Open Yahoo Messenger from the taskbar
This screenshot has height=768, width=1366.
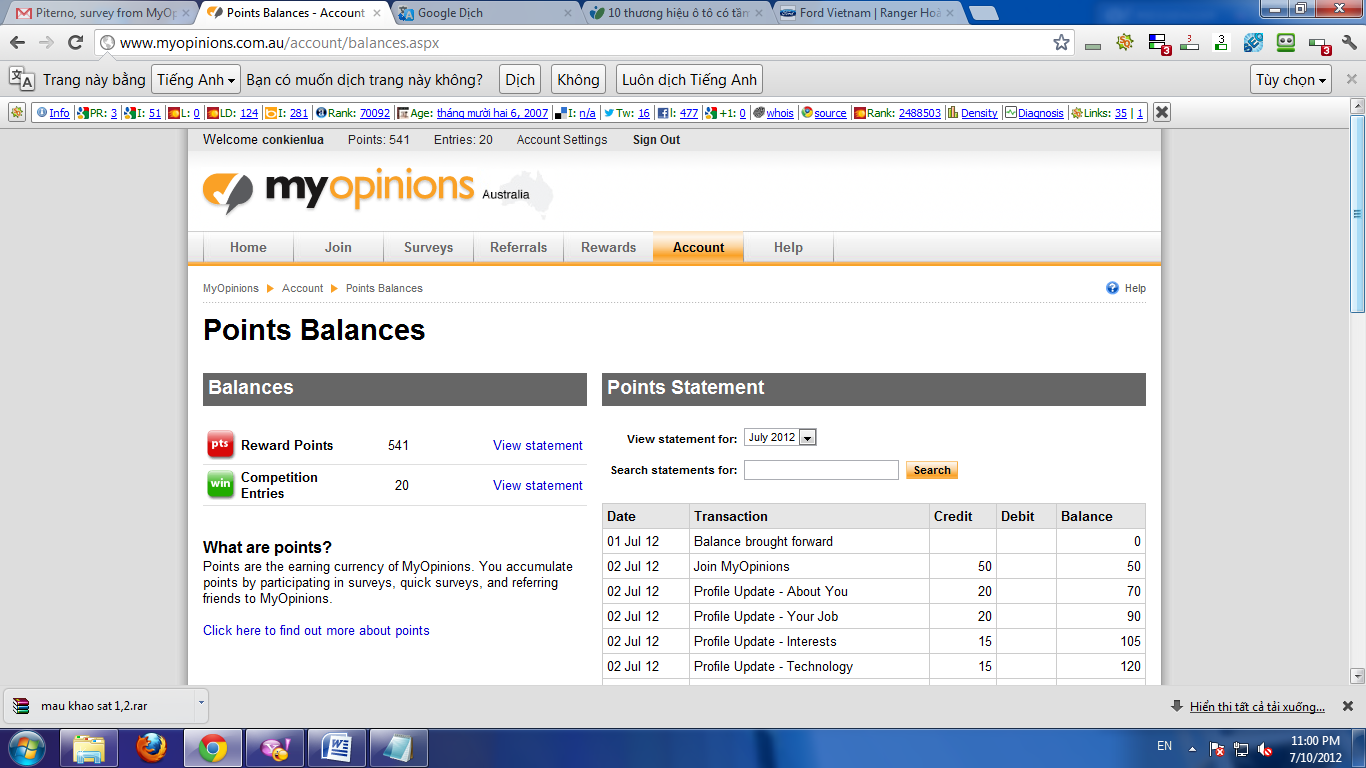(274, 748)
